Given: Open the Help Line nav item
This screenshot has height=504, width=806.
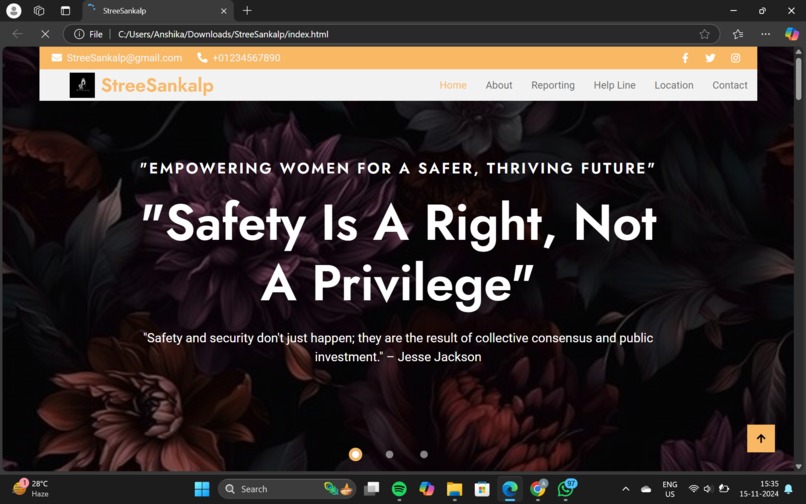Looking at the screenshot, I should (614, 85).
